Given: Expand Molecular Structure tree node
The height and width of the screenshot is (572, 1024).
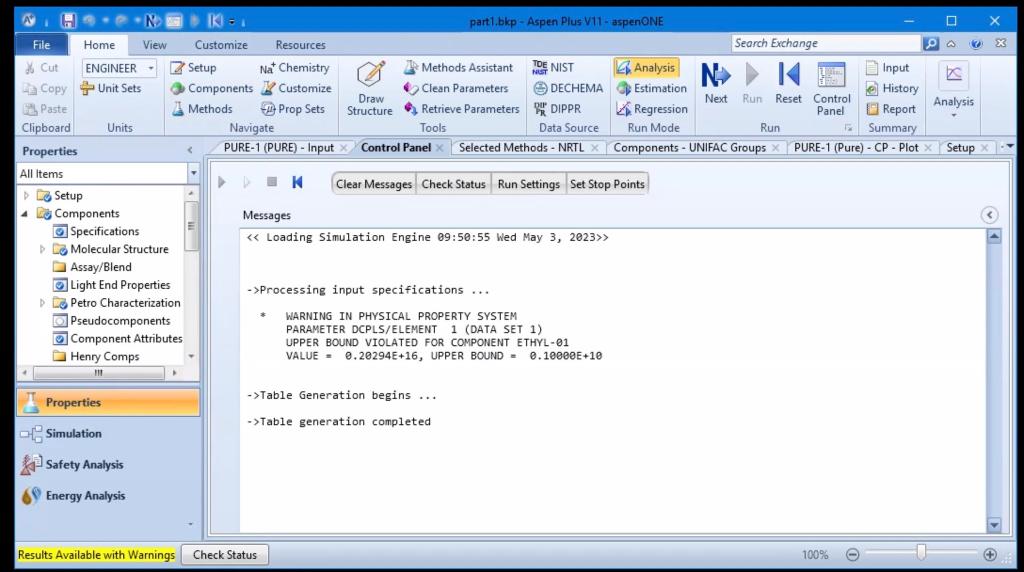Looking at the screenshot, I should click(x=42, y=249).
